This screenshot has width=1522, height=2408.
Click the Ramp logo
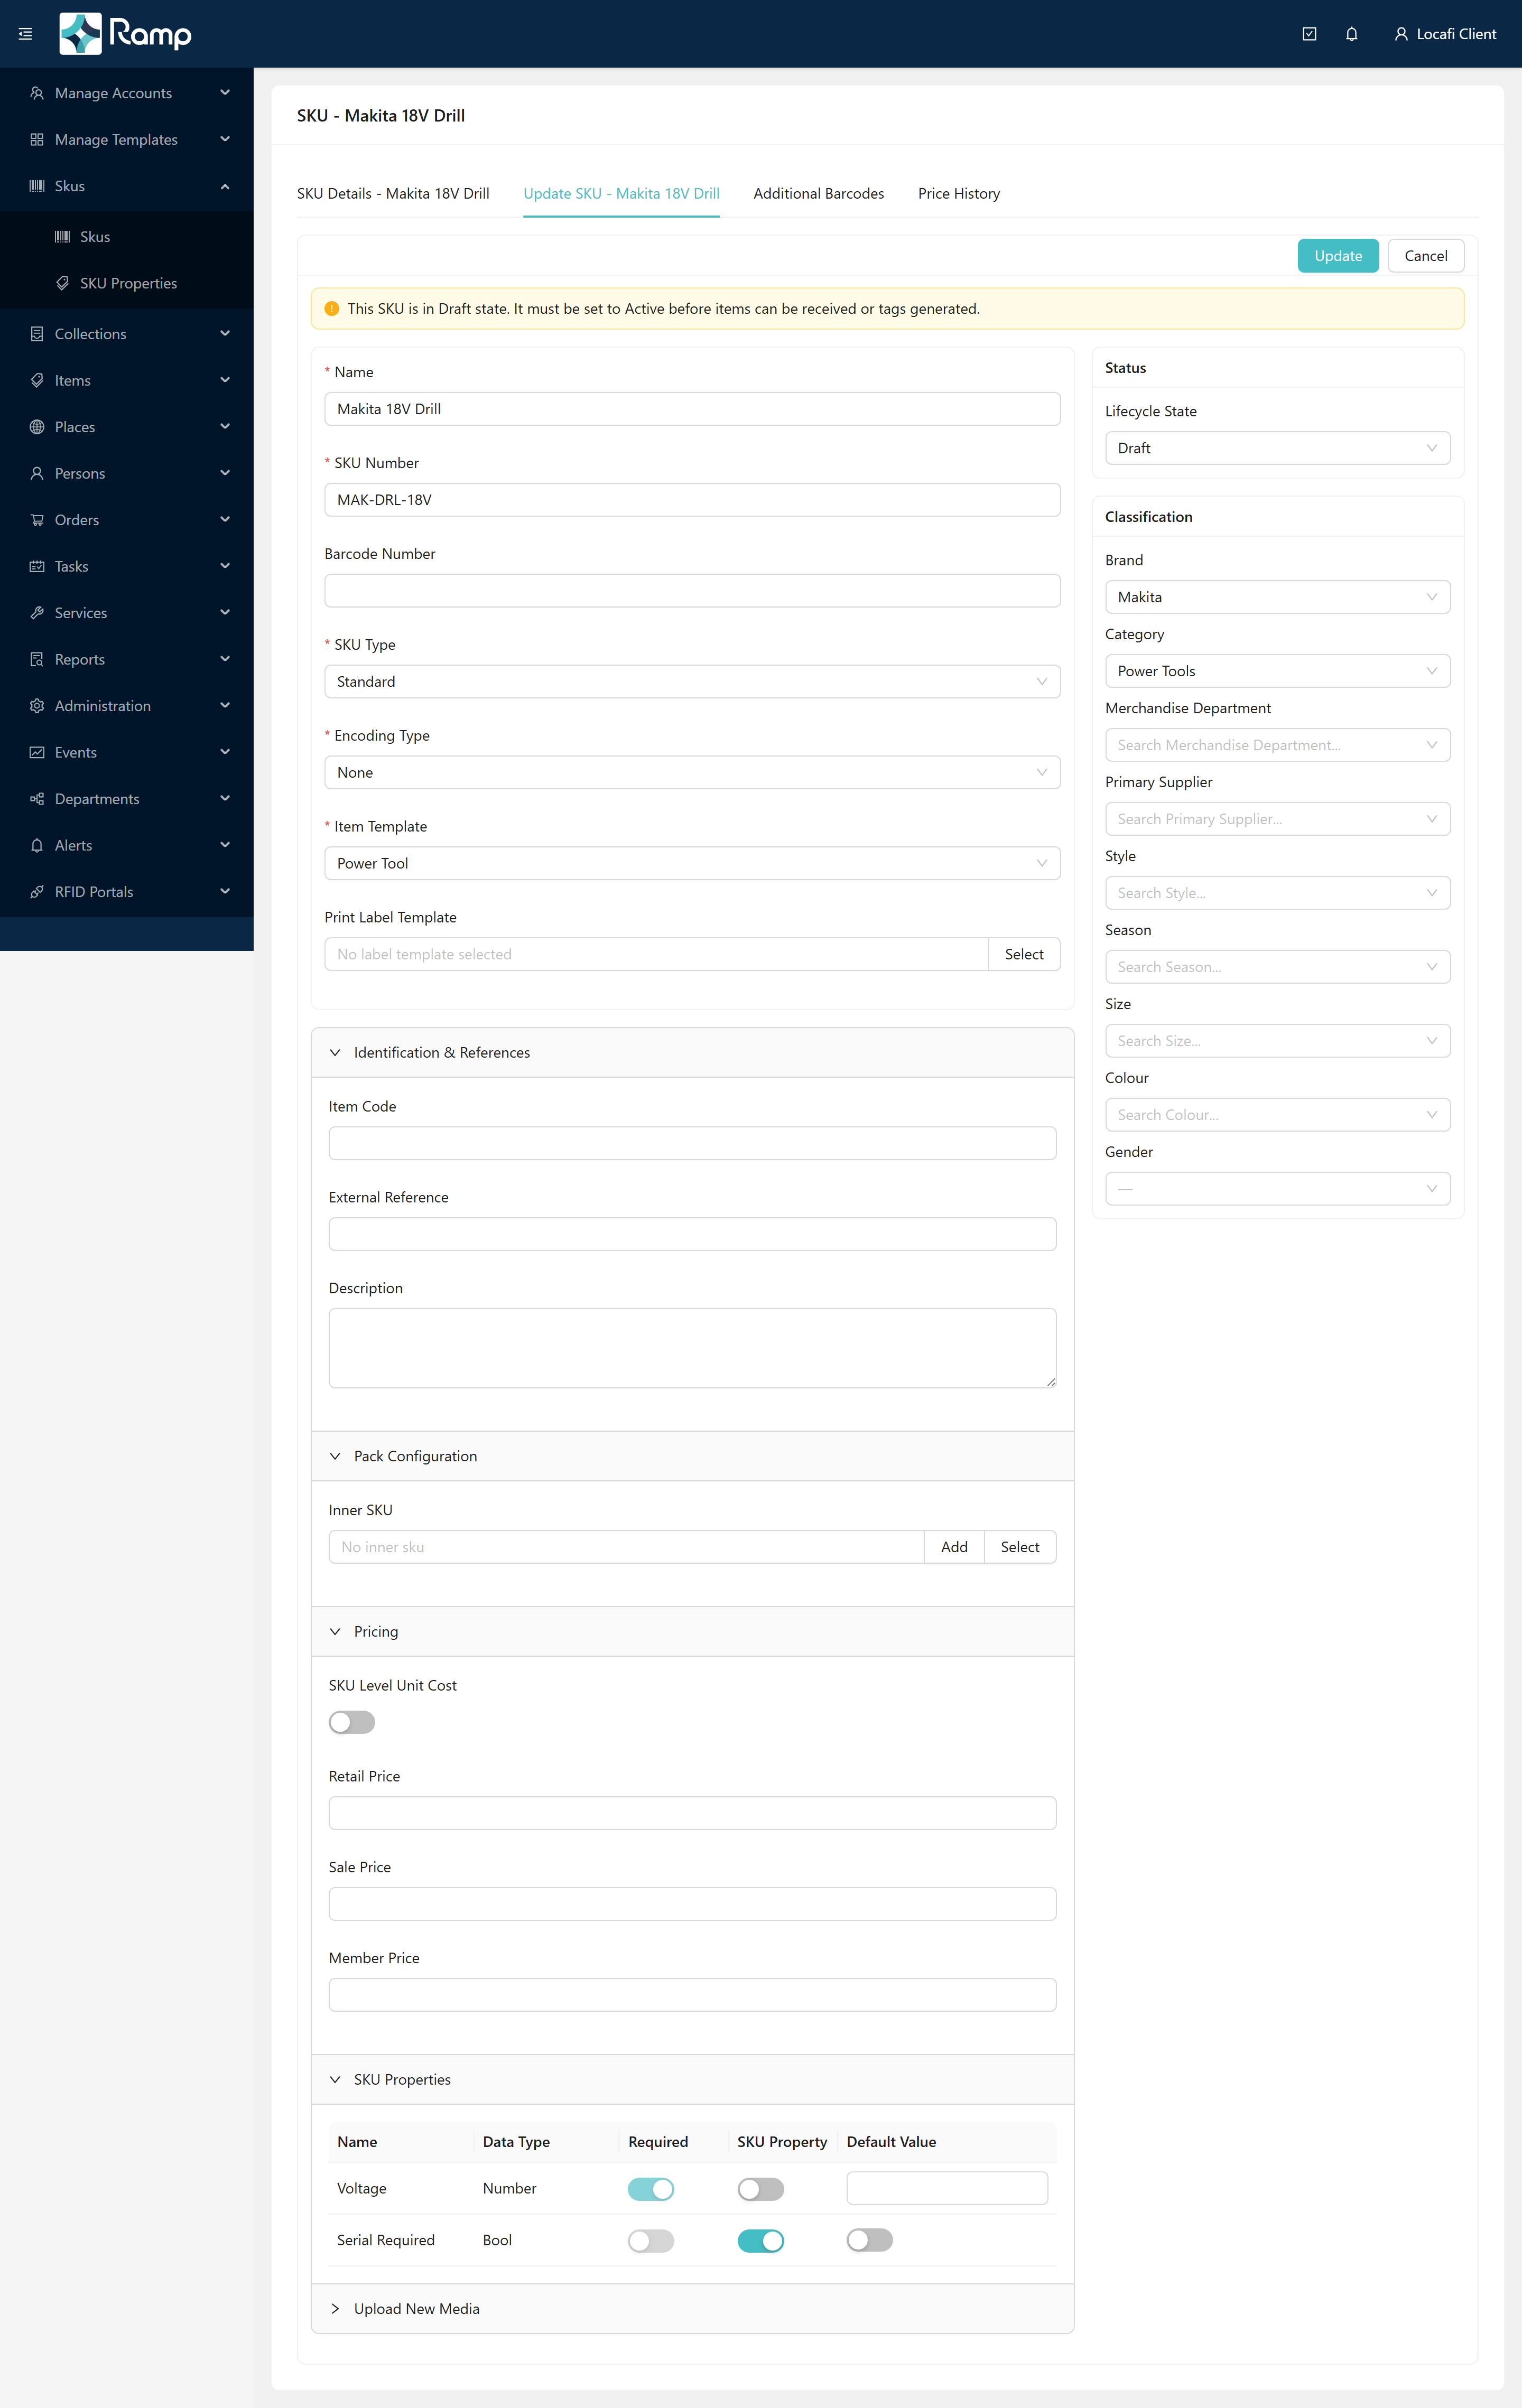[x=126, y=34]
